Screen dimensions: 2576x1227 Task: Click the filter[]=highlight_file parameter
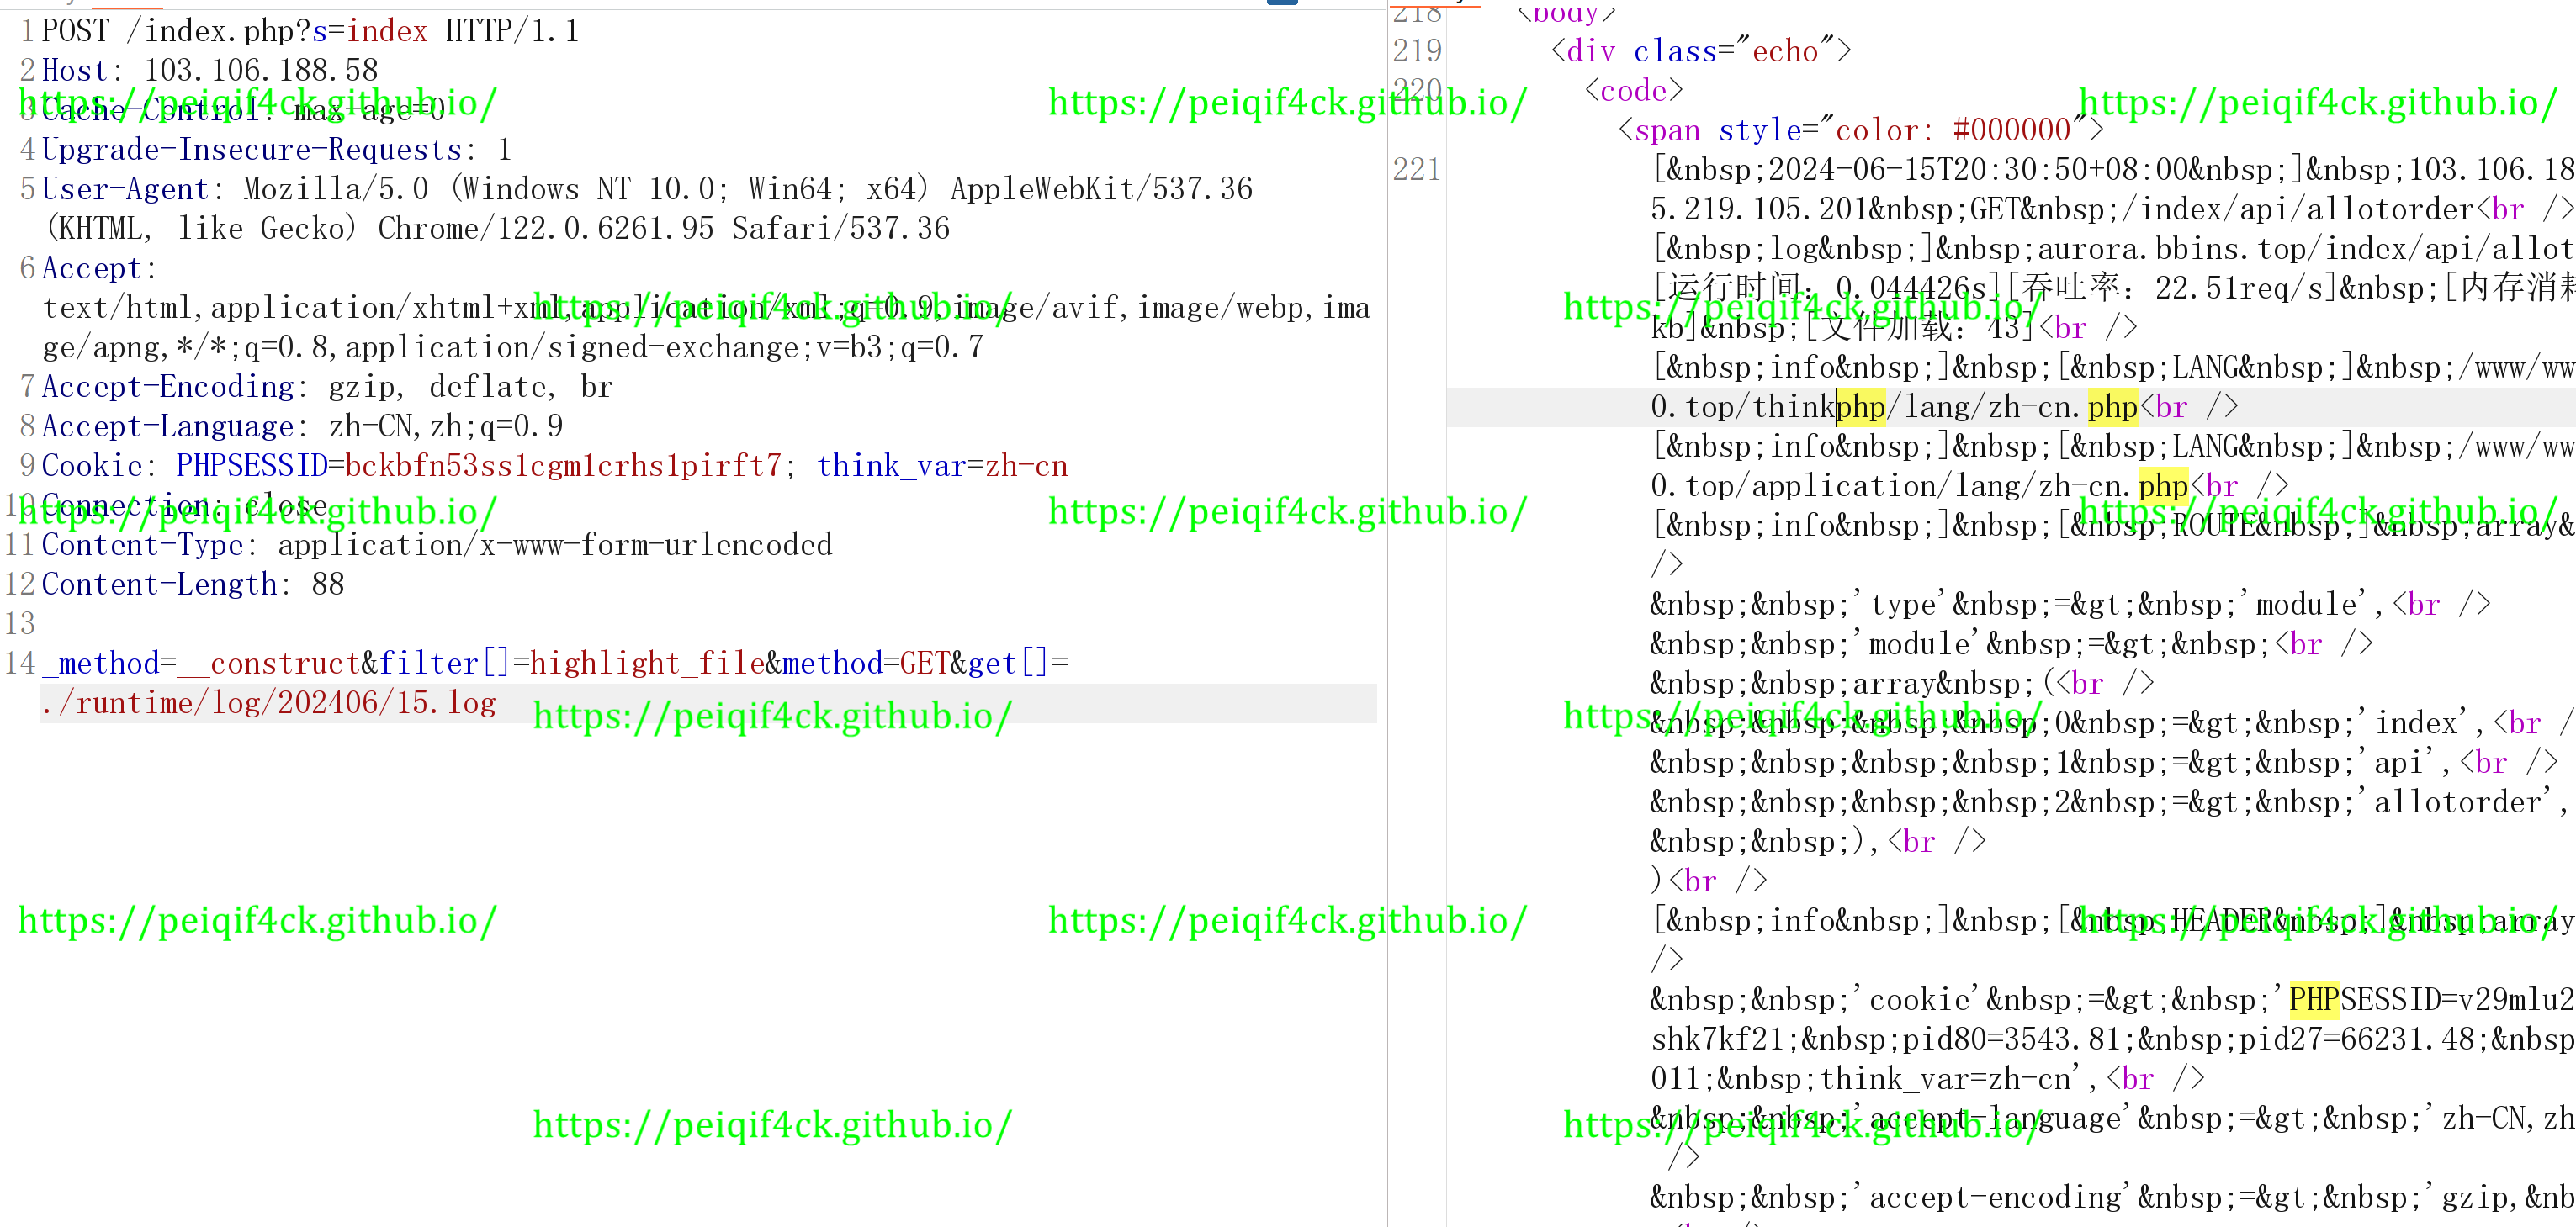[572, 663]
